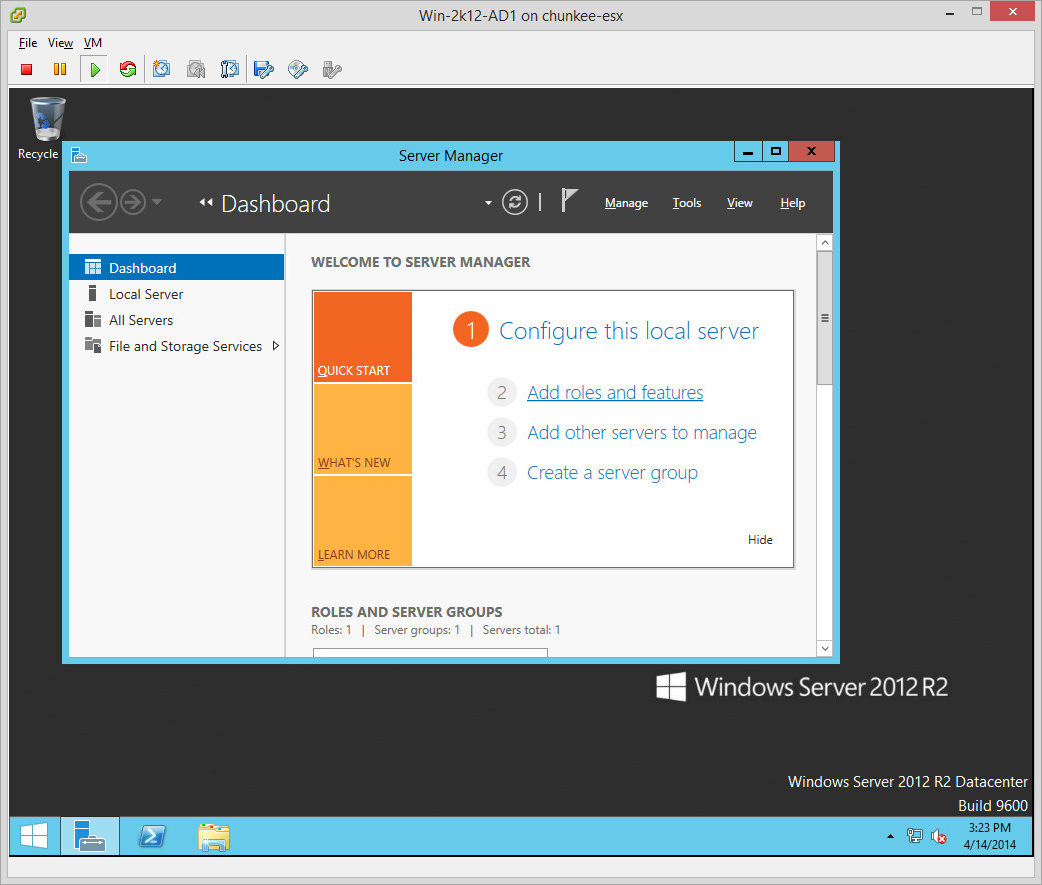Reset the VM using the restart icon
1042x885 pixels.
(127, 69)
